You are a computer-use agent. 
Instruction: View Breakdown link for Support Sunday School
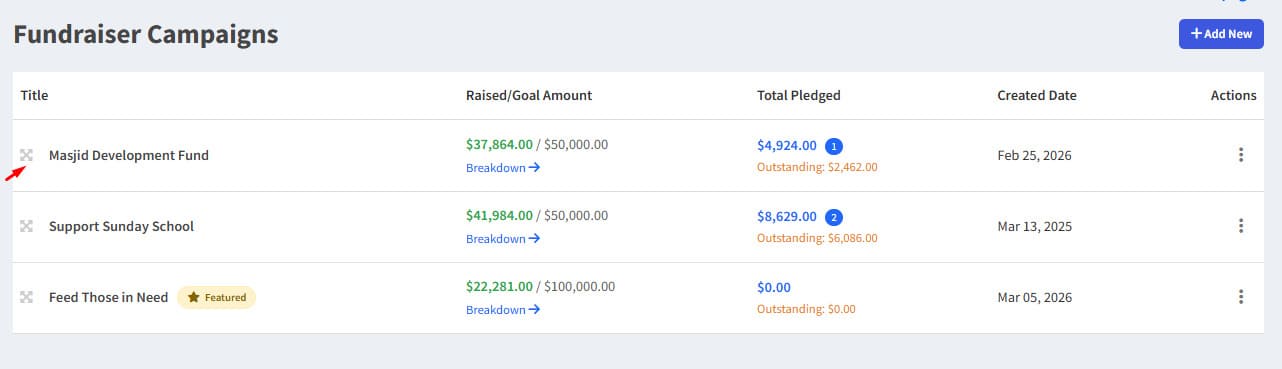503,239
